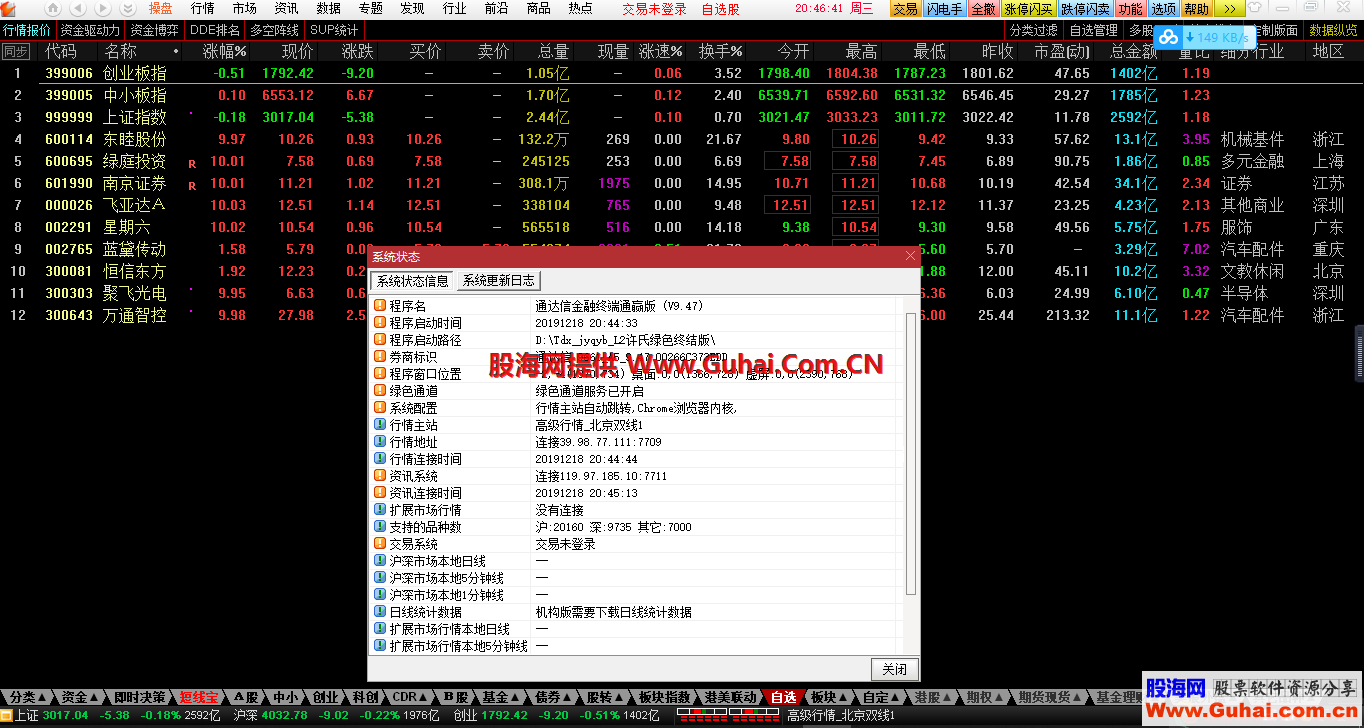This screenshot has height=728, width=1364.
Task: Click the blue icon beside 行情地址
Action: point(380,441)
